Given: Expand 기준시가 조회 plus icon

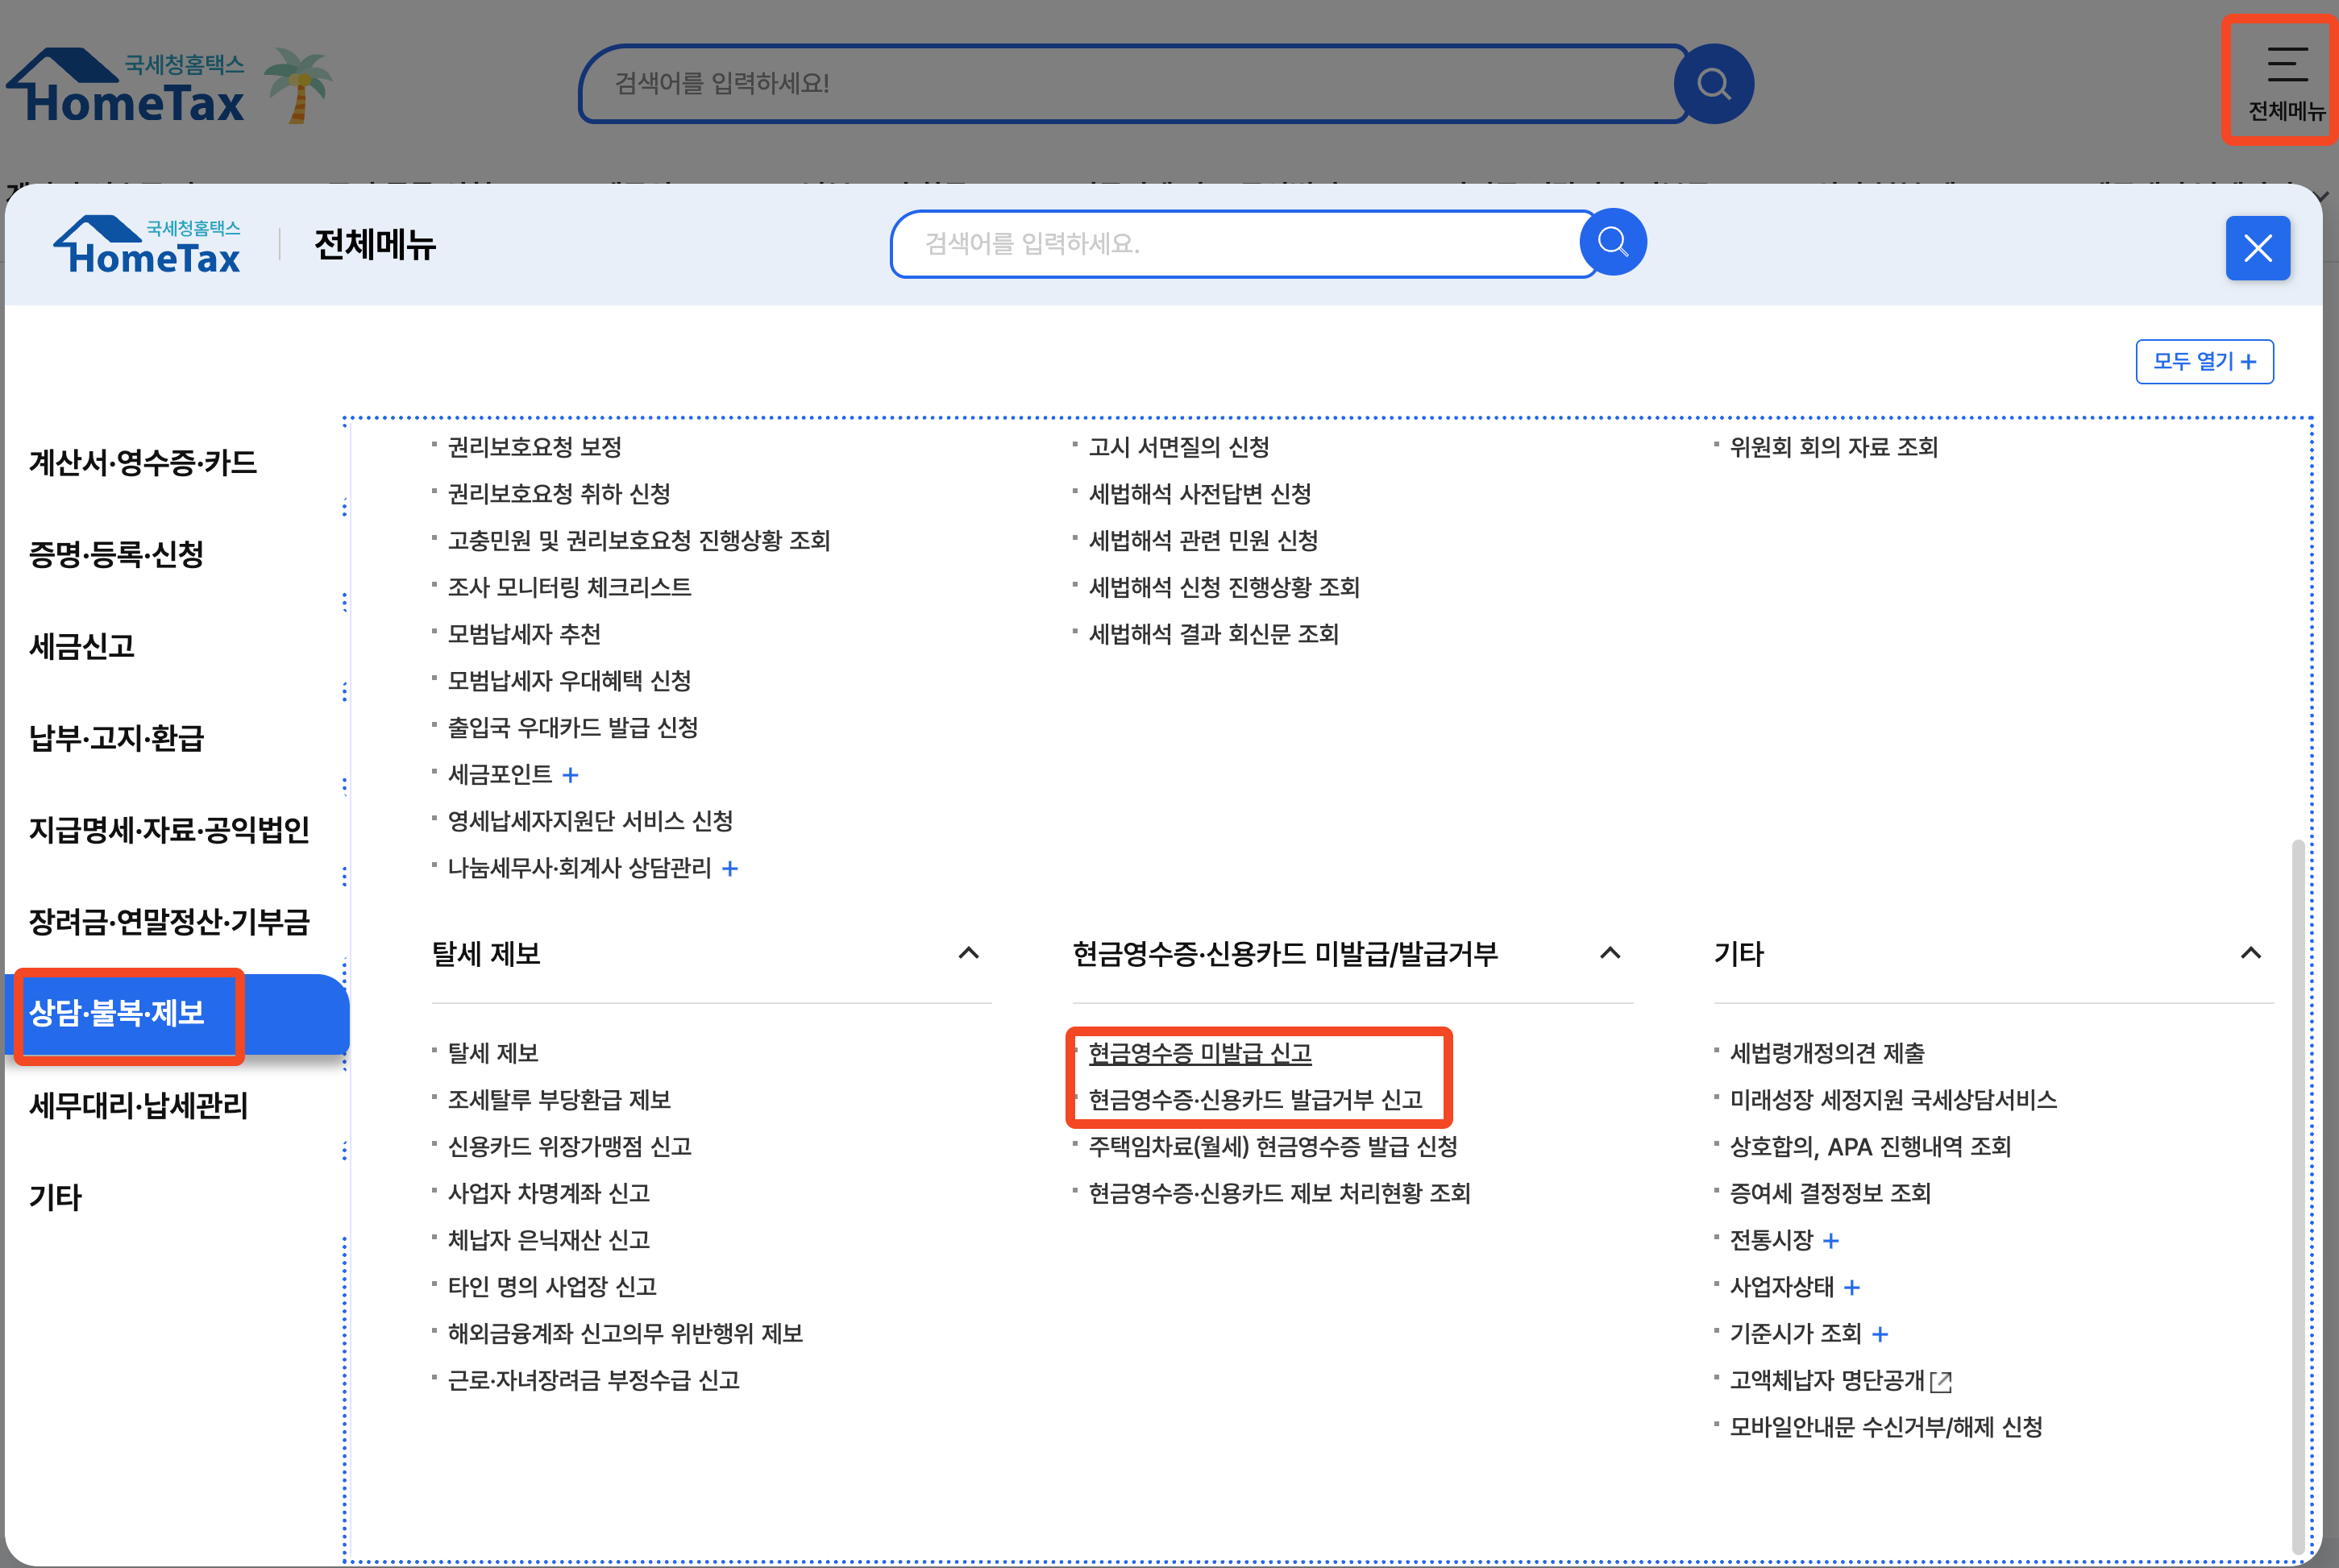Looking at the screenshot, I should click(x=1880, y=1334).
